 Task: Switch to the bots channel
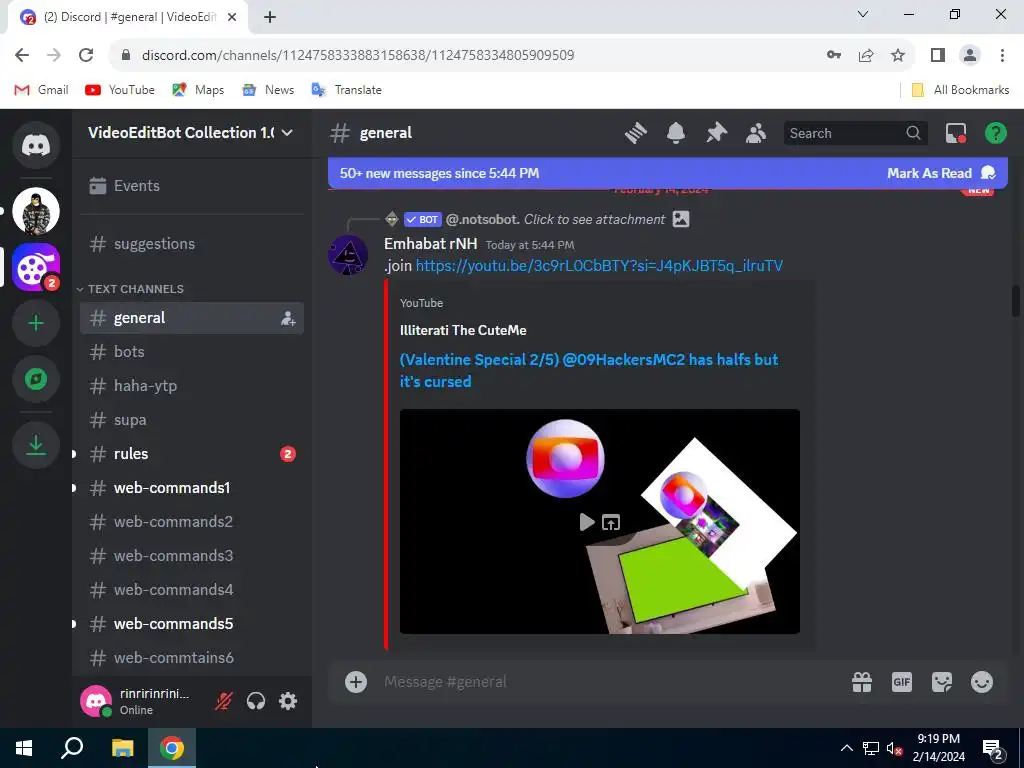point(191,352)
